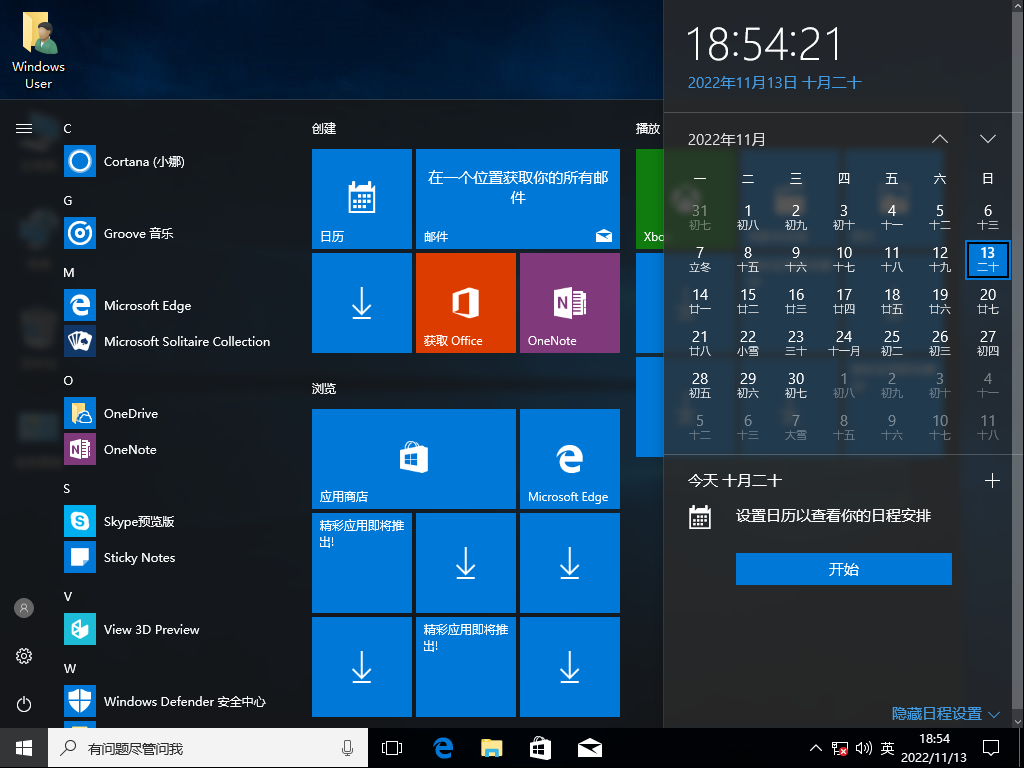Go to previous month in calendar
This screenshot has width=1024, height=768.
coord(940,139)
